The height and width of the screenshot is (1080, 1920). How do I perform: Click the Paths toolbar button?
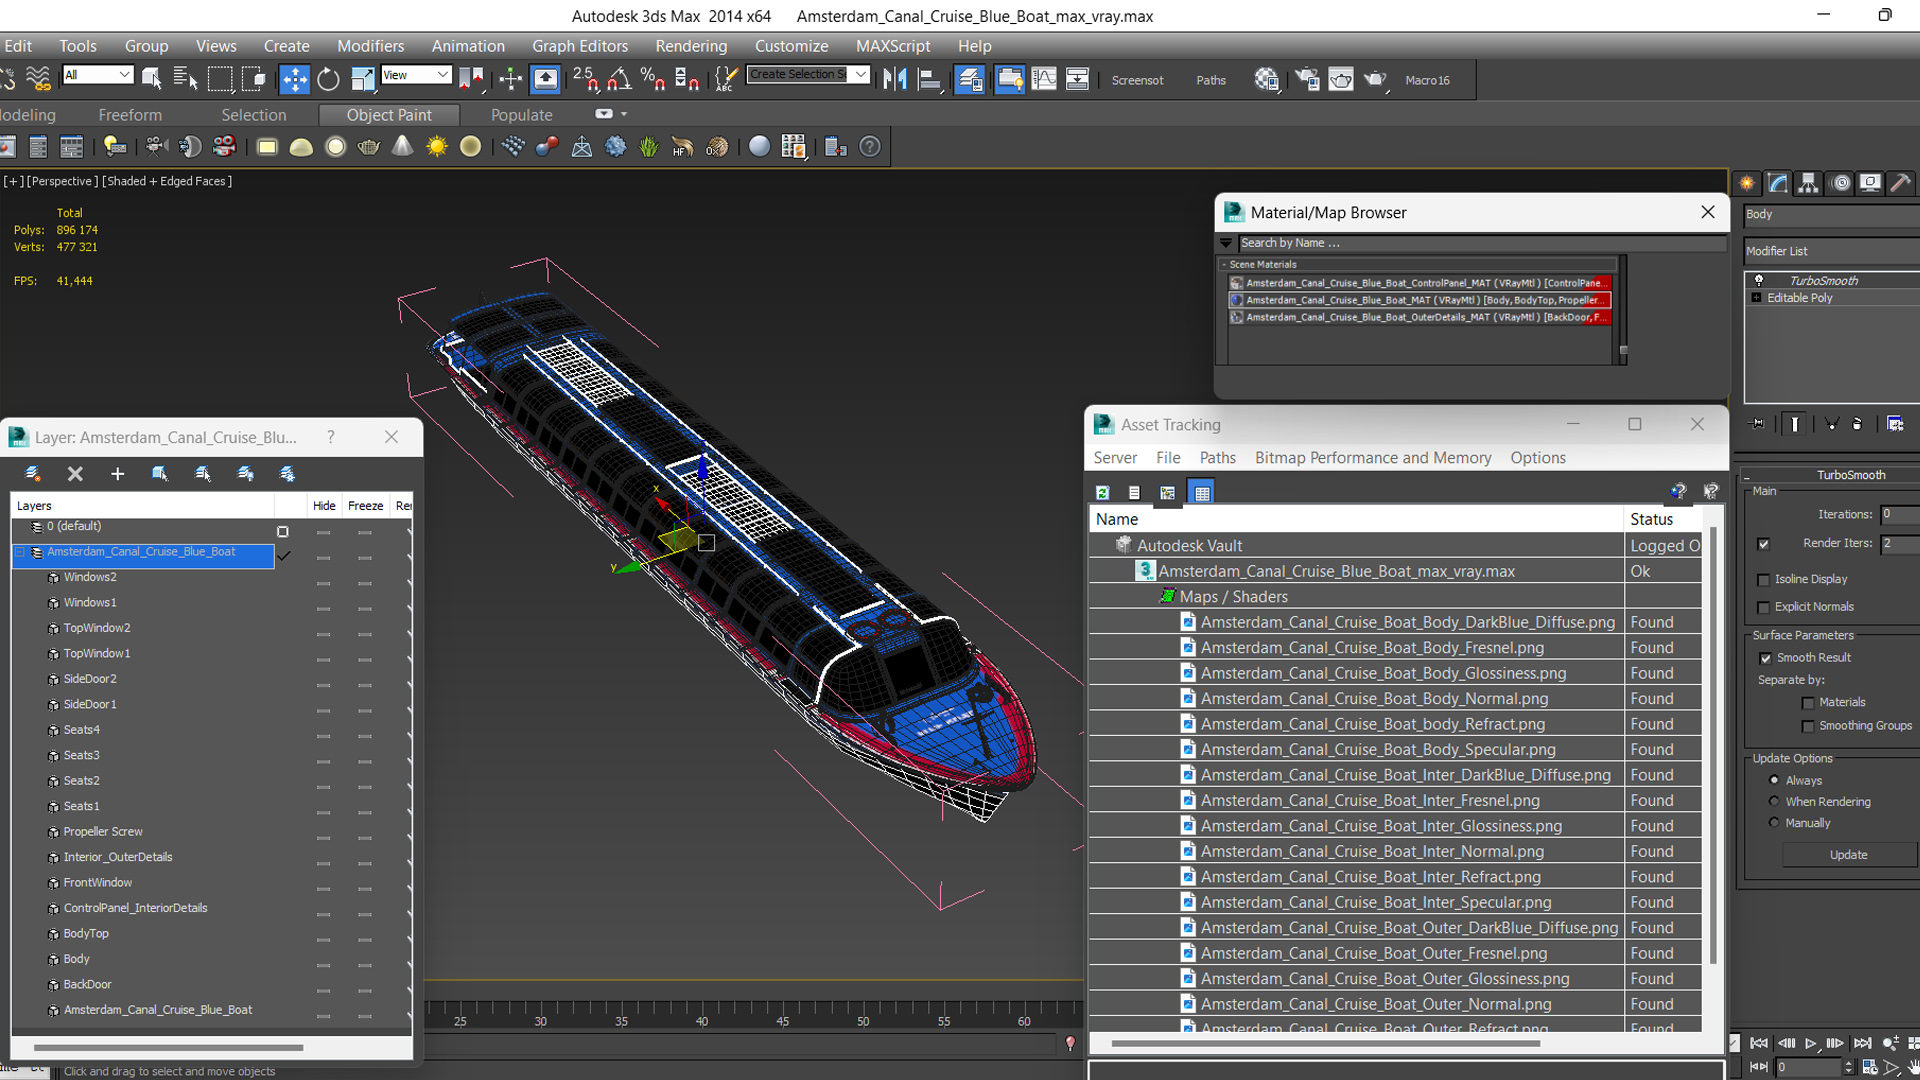point(1211,80)
